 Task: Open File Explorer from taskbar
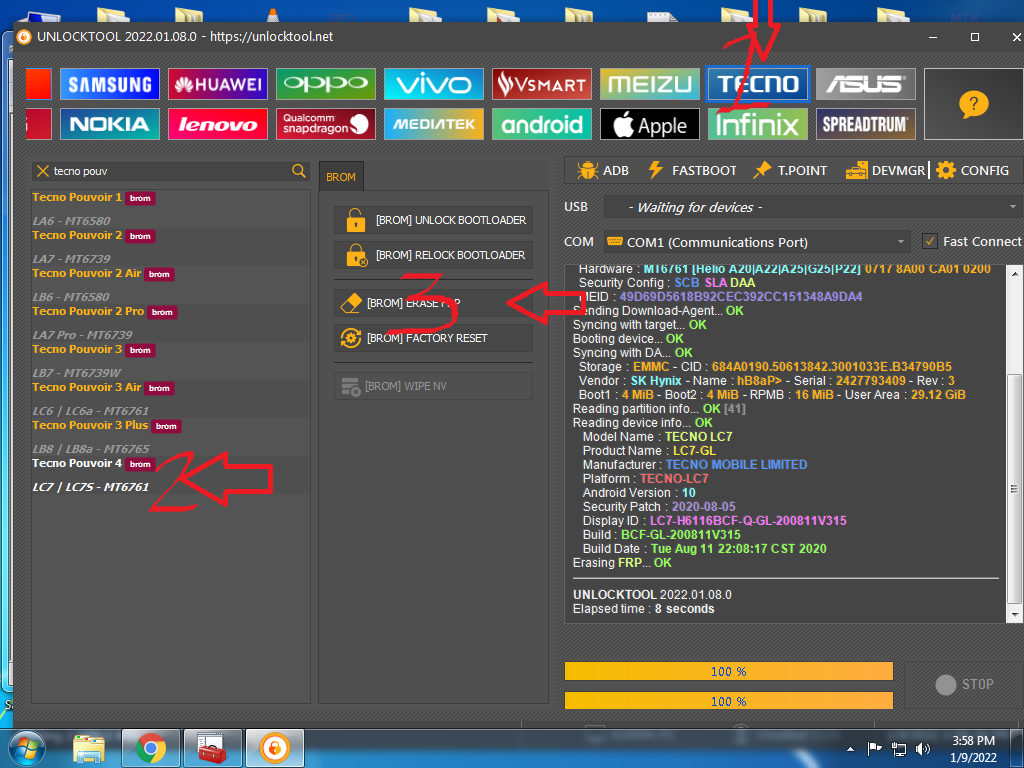coord(89,748)
